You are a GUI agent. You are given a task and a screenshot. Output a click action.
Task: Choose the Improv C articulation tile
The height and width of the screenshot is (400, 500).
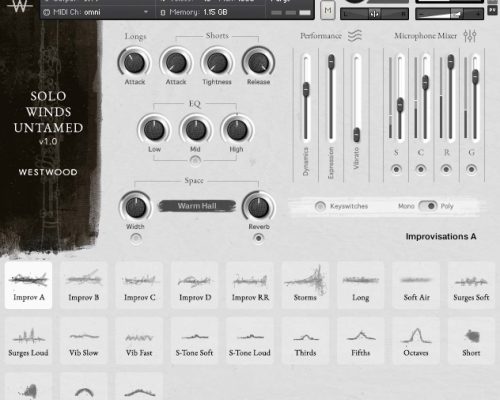139,285
